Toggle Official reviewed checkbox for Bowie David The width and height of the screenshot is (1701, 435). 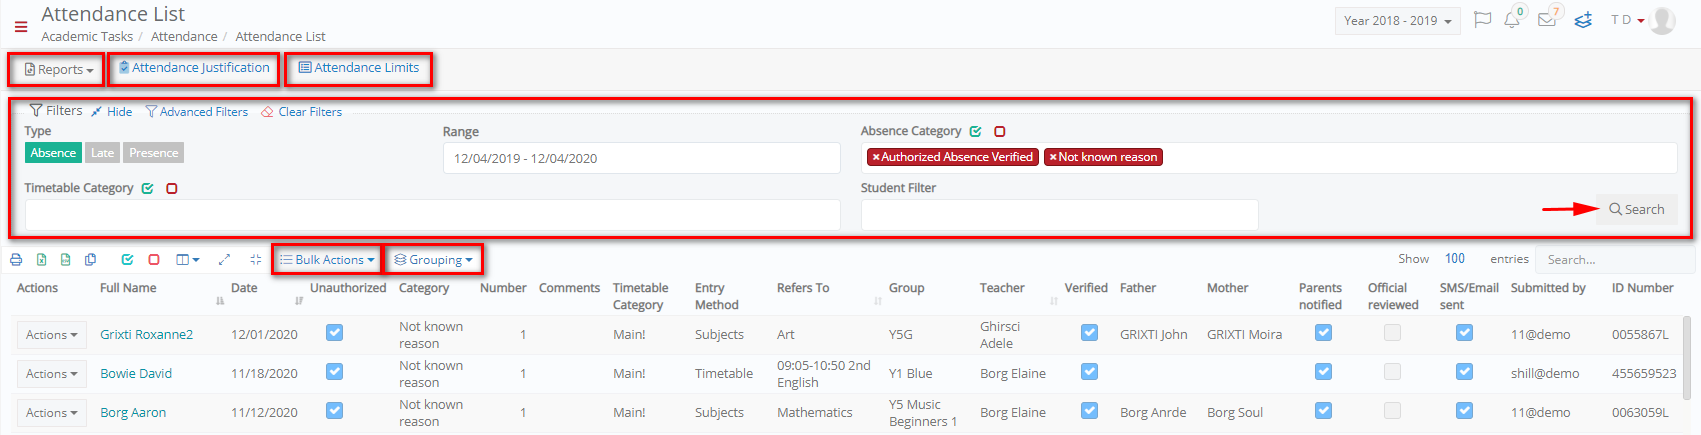click(x=1392, y=372)
